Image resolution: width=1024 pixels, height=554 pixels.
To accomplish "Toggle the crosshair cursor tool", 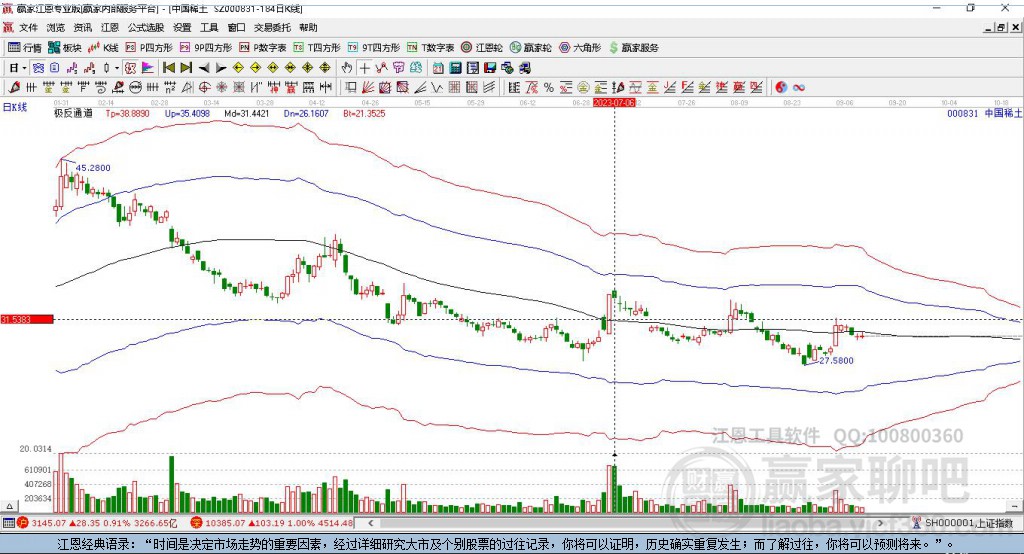I will pyautogui.click(x=364, y=68).
